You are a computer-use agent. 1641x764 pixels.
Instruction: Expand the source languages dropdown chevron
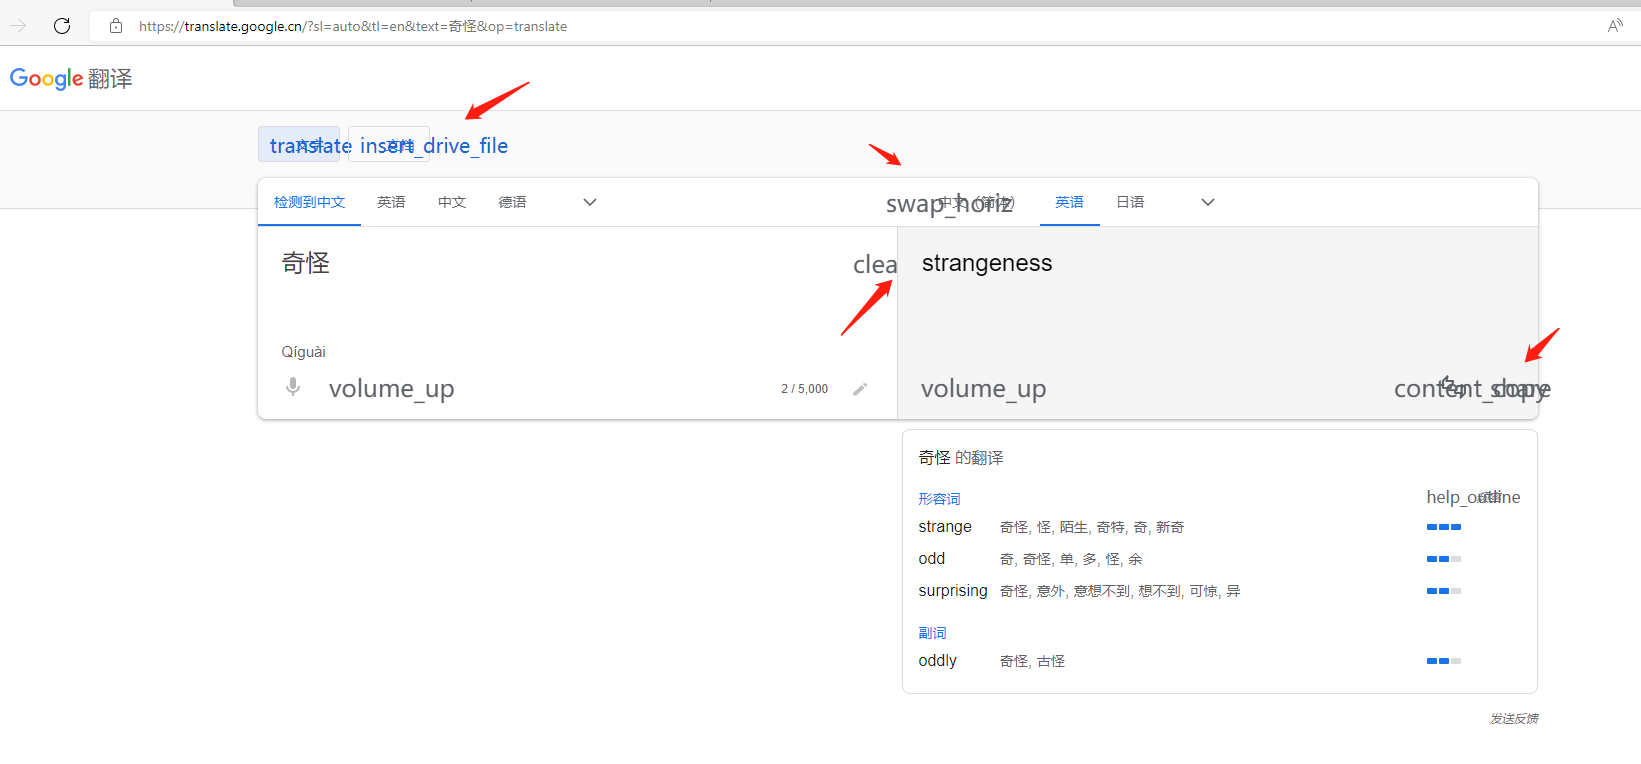(x=590, y=202)
